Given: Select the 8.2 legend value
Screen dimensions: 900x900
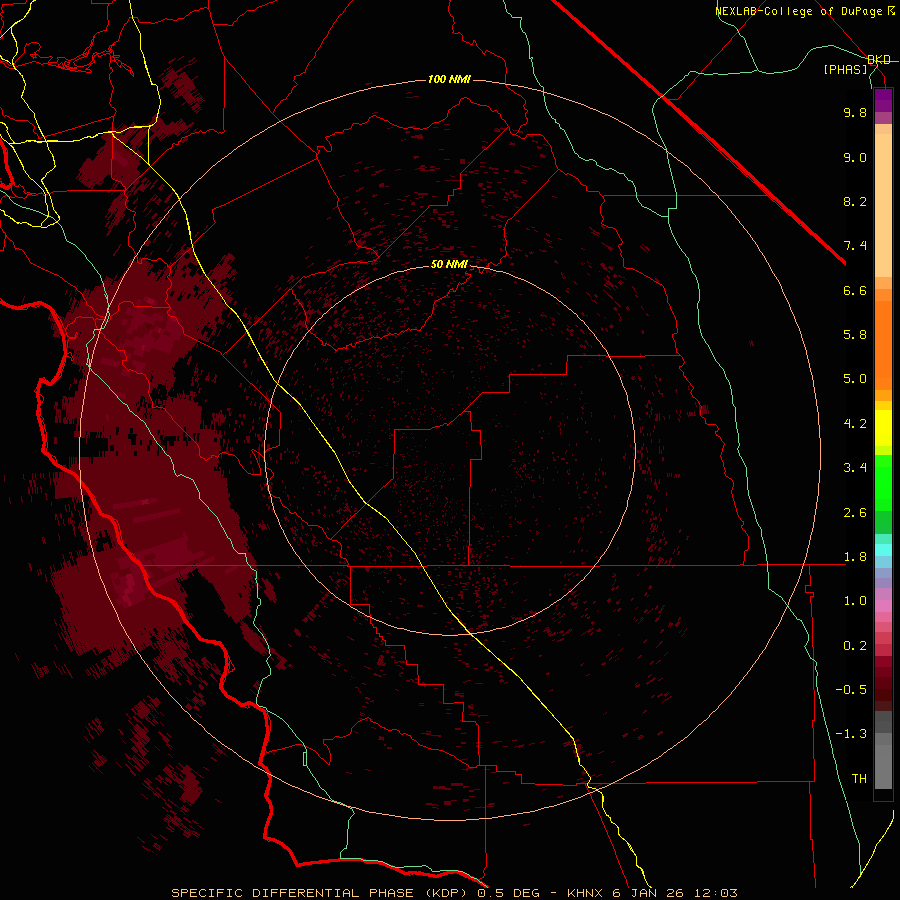Looking at the screenshot, I should (855, 201).
